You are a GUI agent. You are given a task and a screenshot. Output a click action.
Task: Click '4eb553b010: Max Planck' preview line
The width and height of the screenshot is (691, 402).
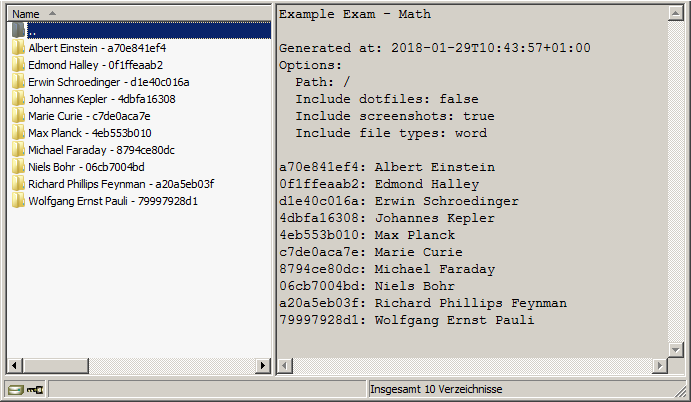(367, 235)
